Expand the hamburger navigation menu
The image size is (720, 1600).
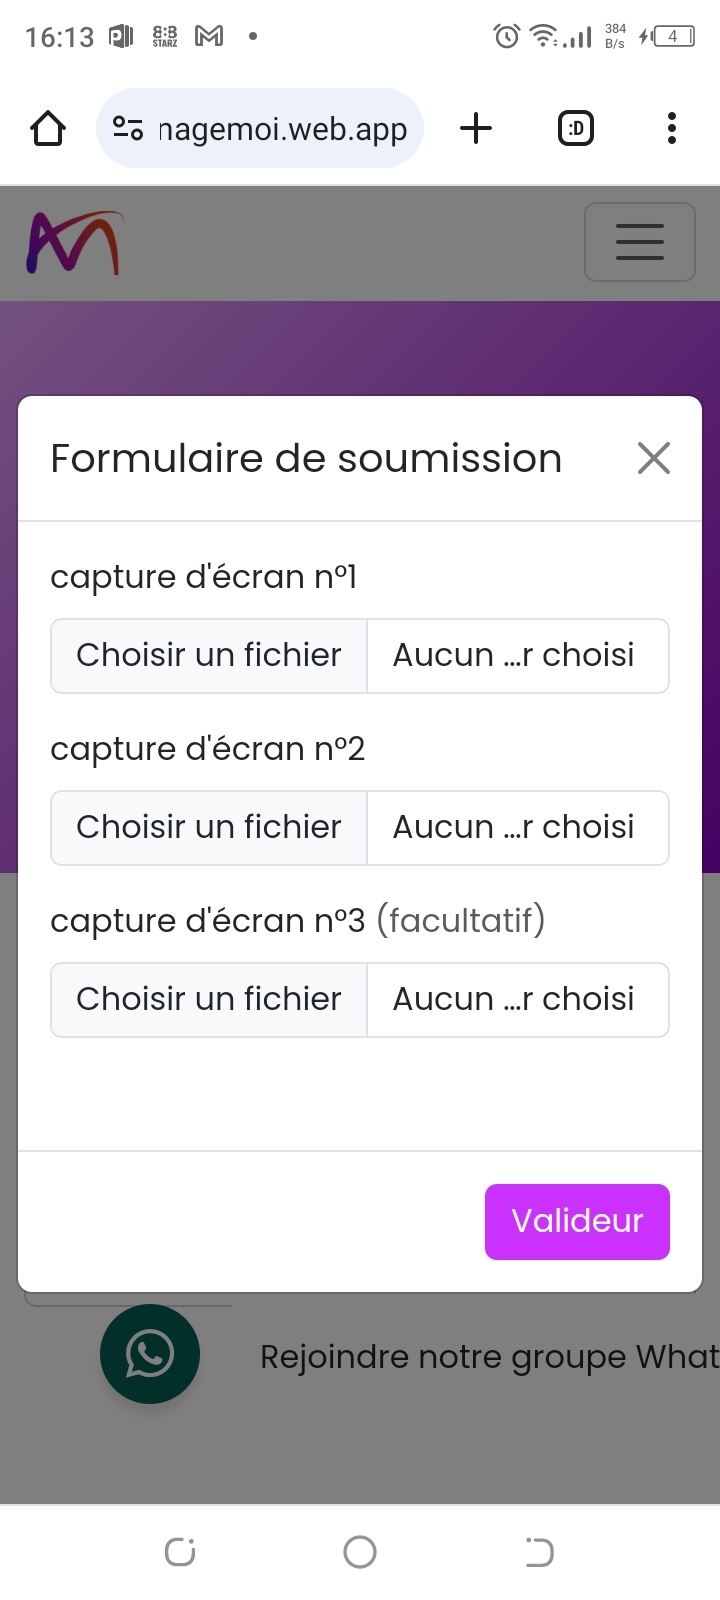tap(639, 242)
